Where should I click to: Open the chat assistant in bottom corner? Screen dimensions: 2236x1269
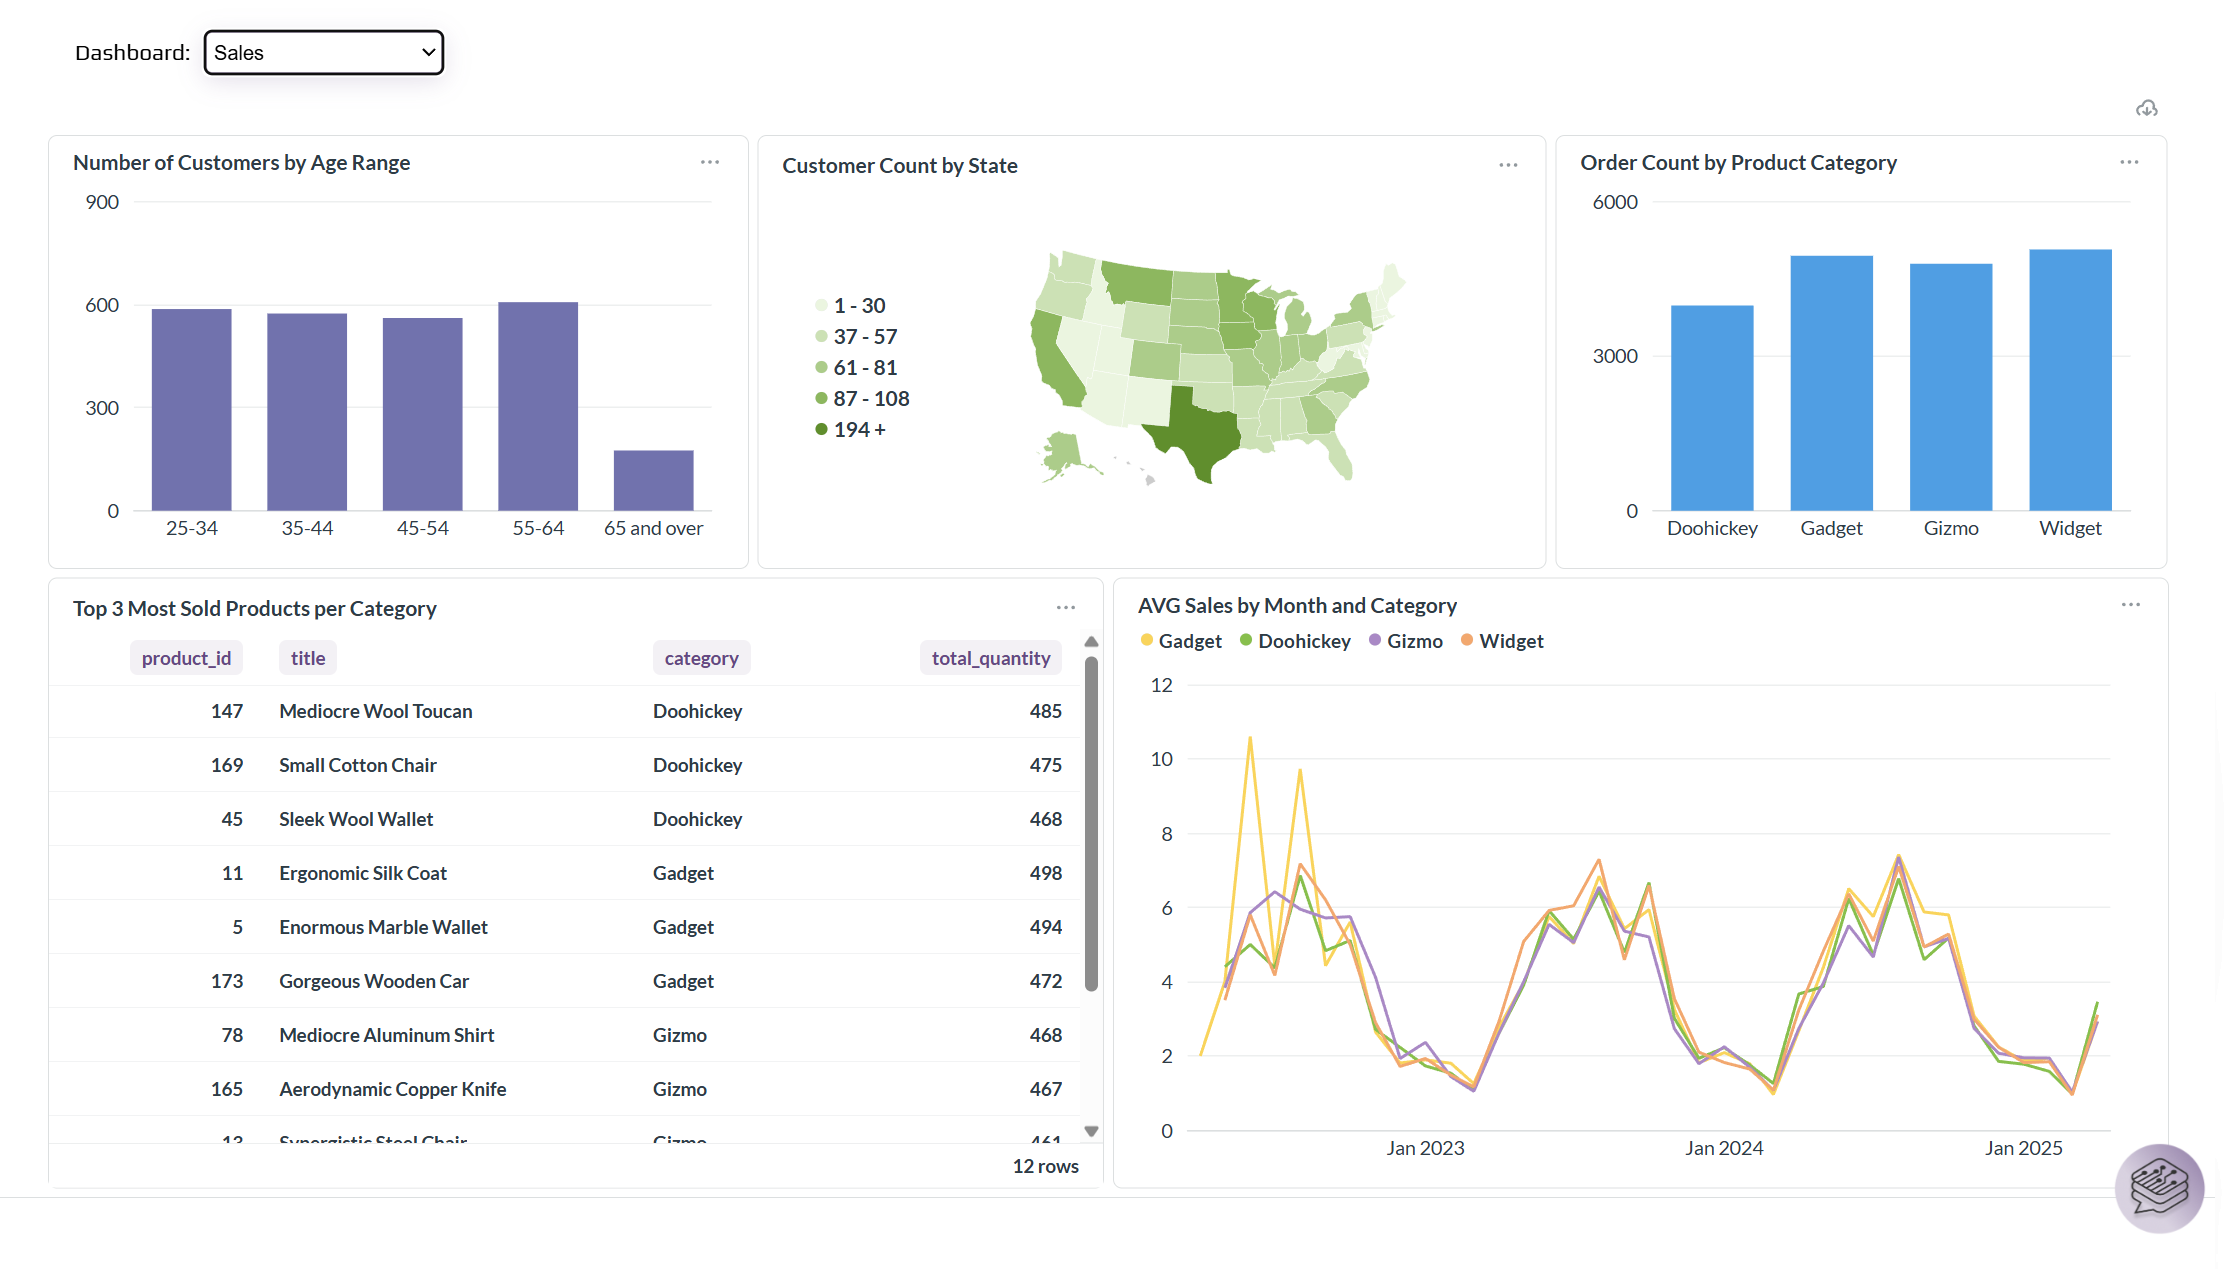(x=2159, y=1188)
